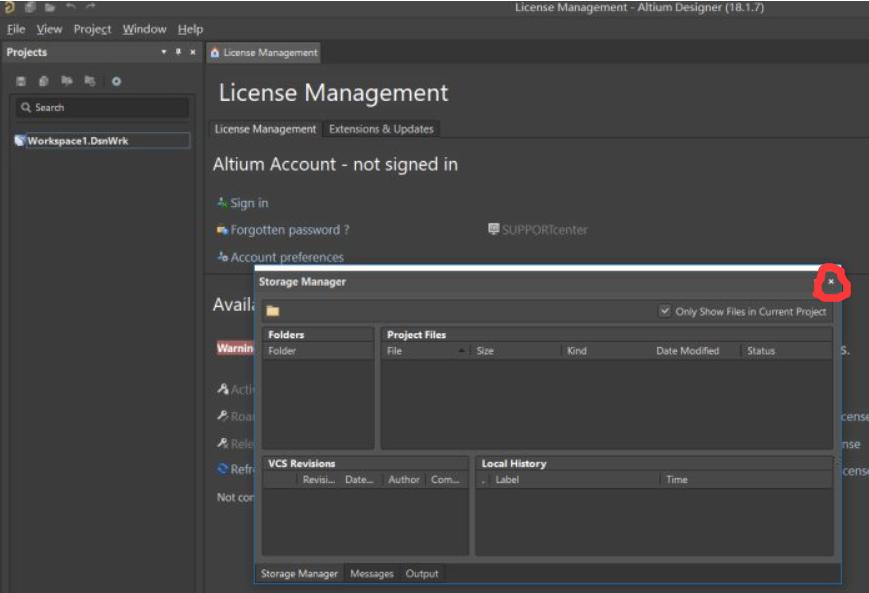Click the 'Storage Manager' panel title text
The image size is (869, 593).
[x=303, y=282]
